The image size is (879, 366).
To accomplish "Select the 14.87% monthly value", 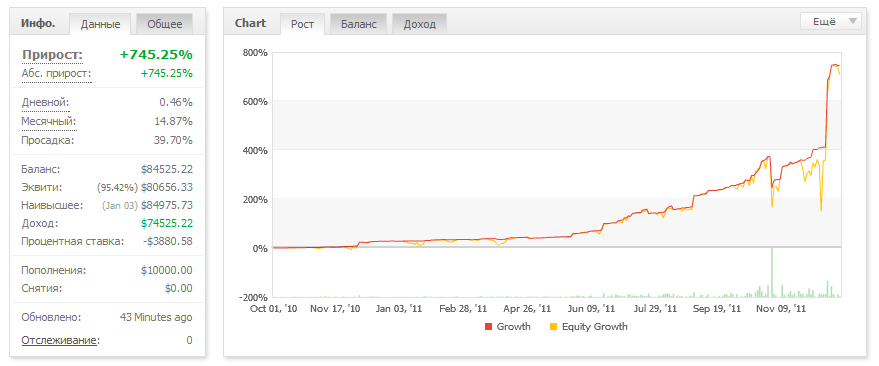I will [173, 121].
